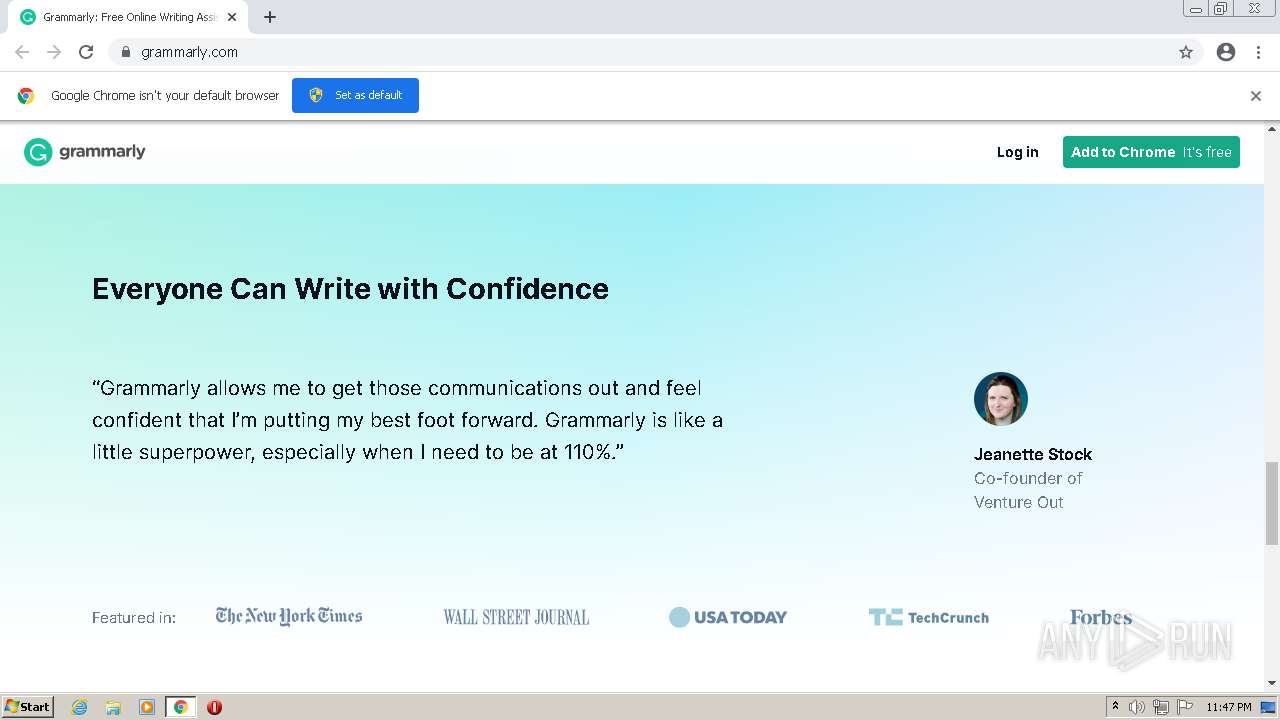Bookmark this page with the star icon
Screen dimensions: 1280x720
tap(1186, 52)
